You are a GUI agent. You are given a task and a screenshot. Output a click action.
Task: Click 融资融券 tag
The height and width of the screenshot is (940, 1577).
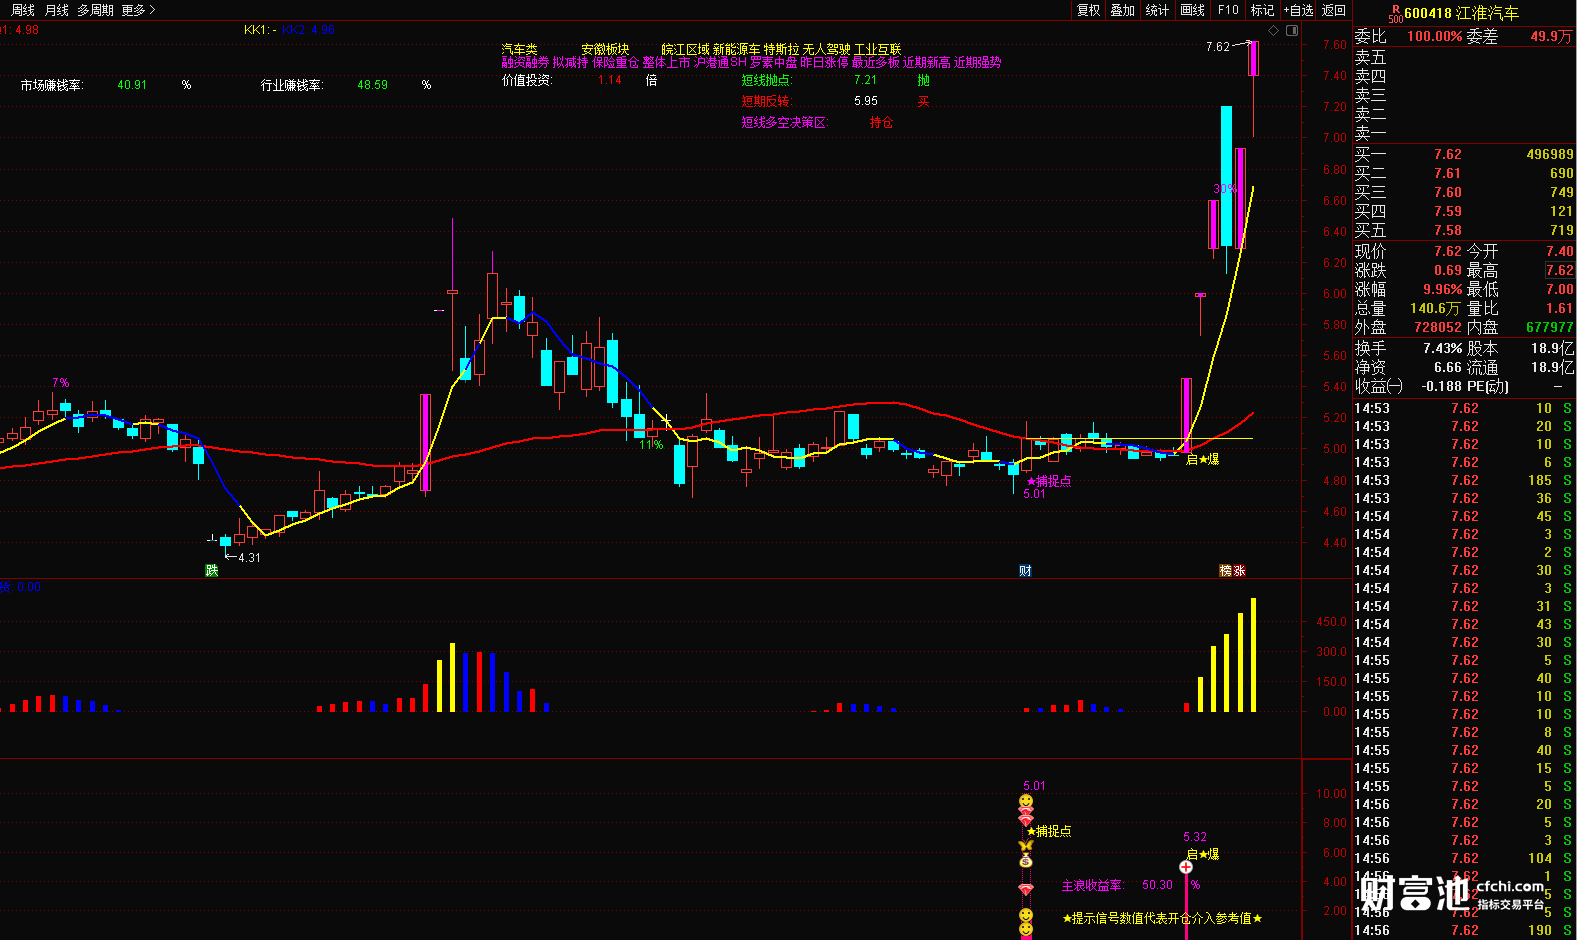coord(525,62)
